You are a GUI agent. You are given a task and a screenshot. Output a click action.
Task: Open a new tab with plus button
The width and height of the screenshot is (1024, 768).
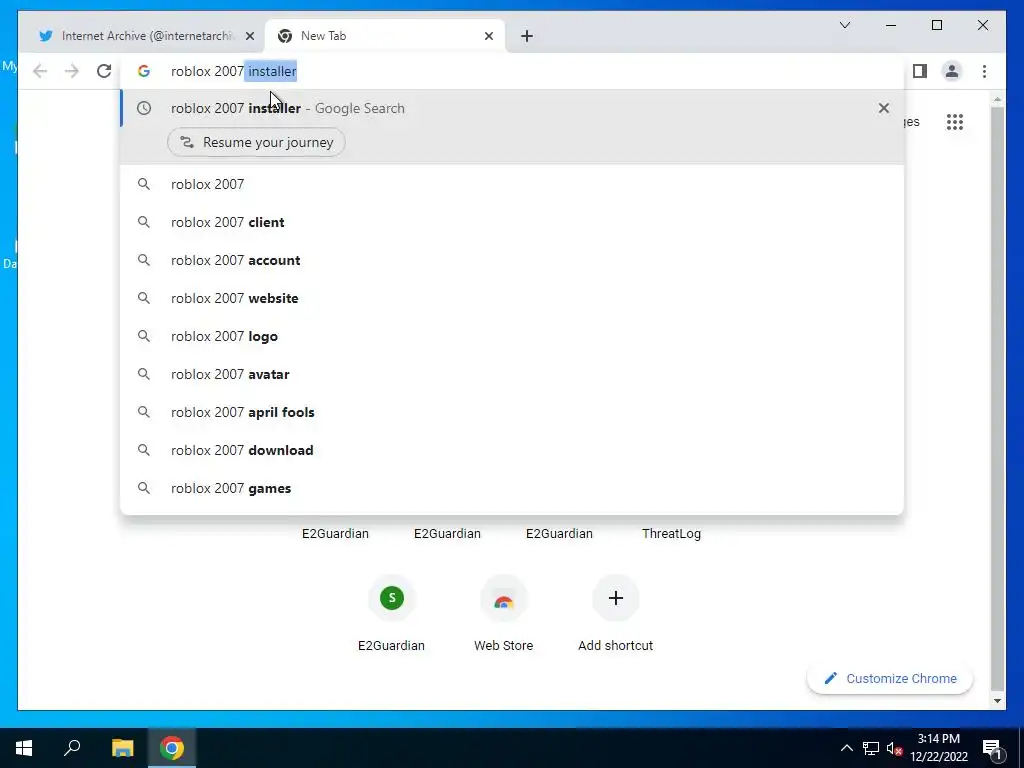click(527, 36)
